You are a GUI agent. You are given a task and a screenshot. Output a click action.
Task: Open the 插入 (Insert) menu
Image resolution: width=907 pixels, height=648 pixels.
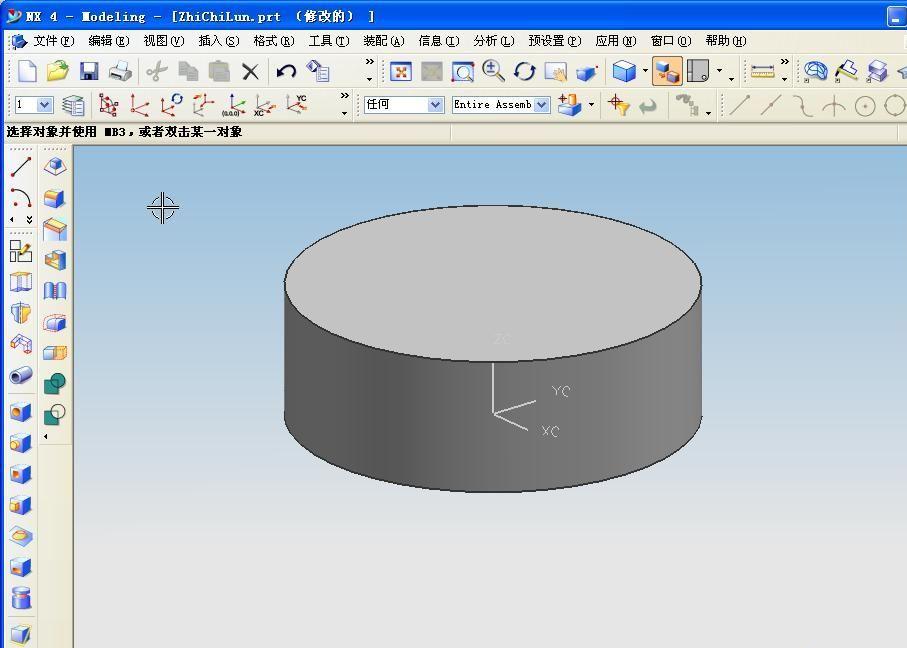(218, 41)
